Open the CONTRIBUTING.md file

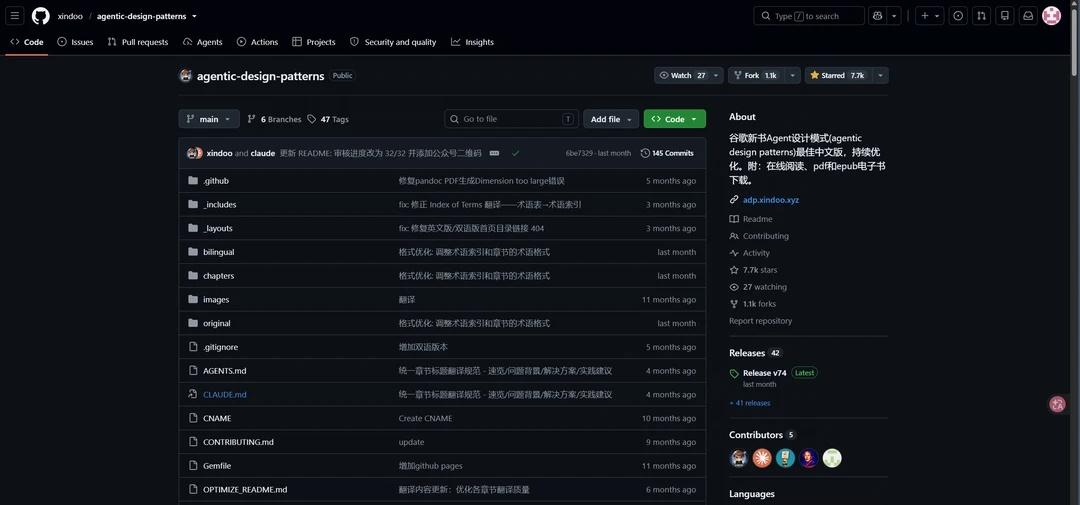(238, 442)
